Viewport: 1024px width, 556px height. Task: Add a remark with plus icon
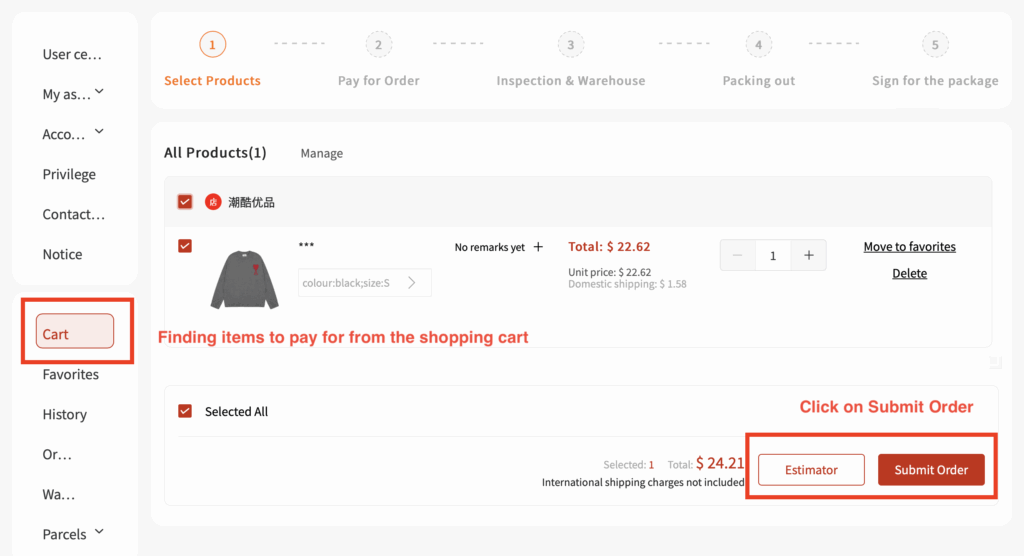pos(538,247)
